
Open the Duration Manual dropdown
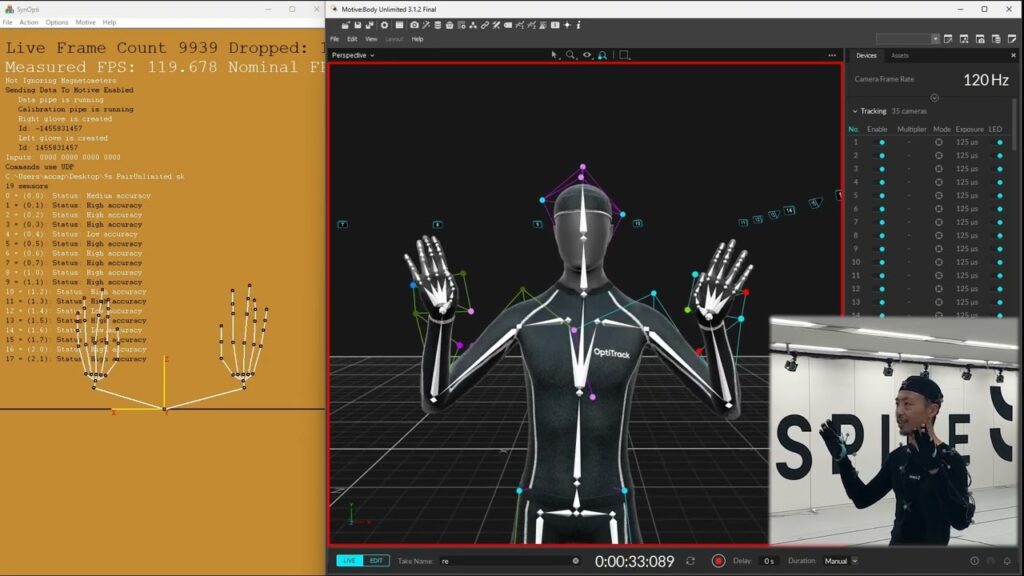pyautogui.click(x=840, y=561)
